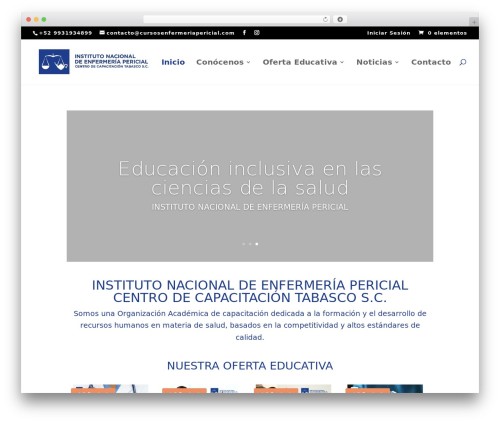
Task: Click the Somos una Organización Académica paragraph
Action: pos(250,325)
